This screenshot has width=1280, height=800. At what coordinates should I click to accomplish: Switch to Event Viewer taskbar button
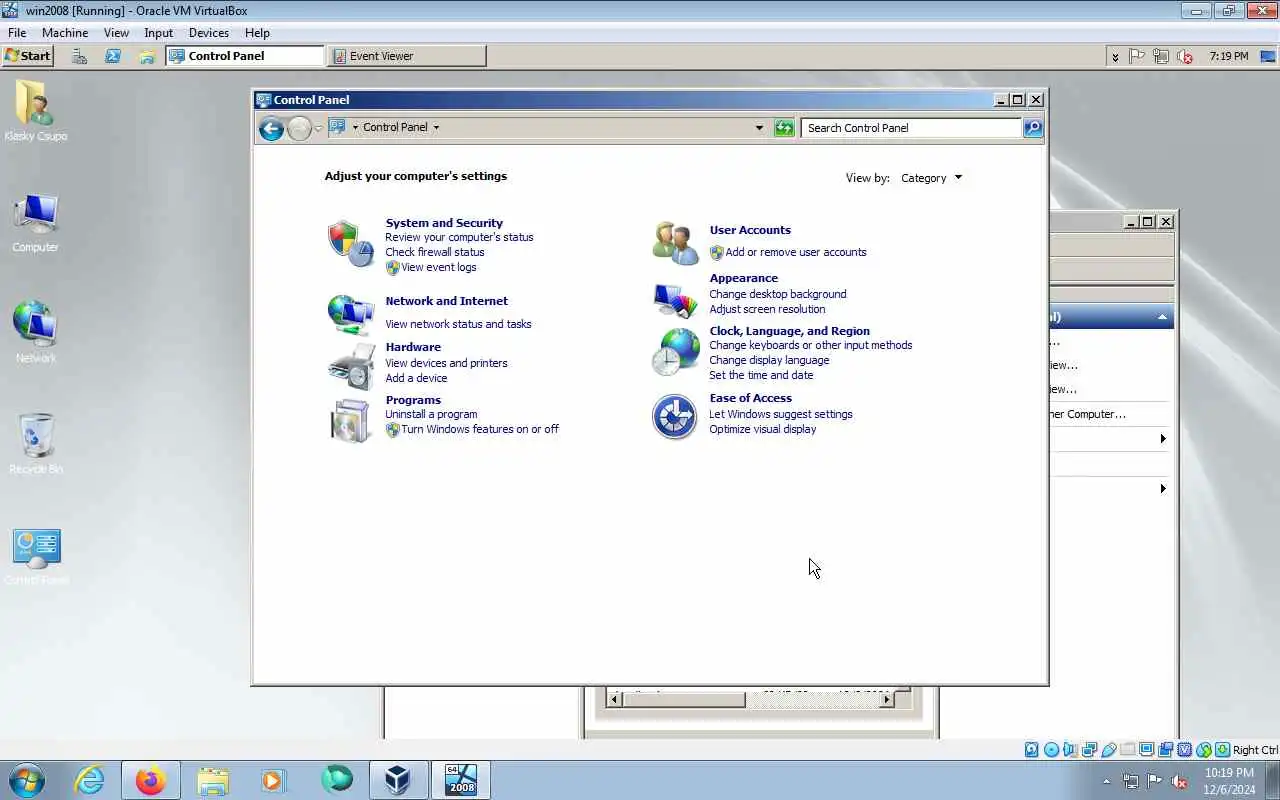coord(407,56)
